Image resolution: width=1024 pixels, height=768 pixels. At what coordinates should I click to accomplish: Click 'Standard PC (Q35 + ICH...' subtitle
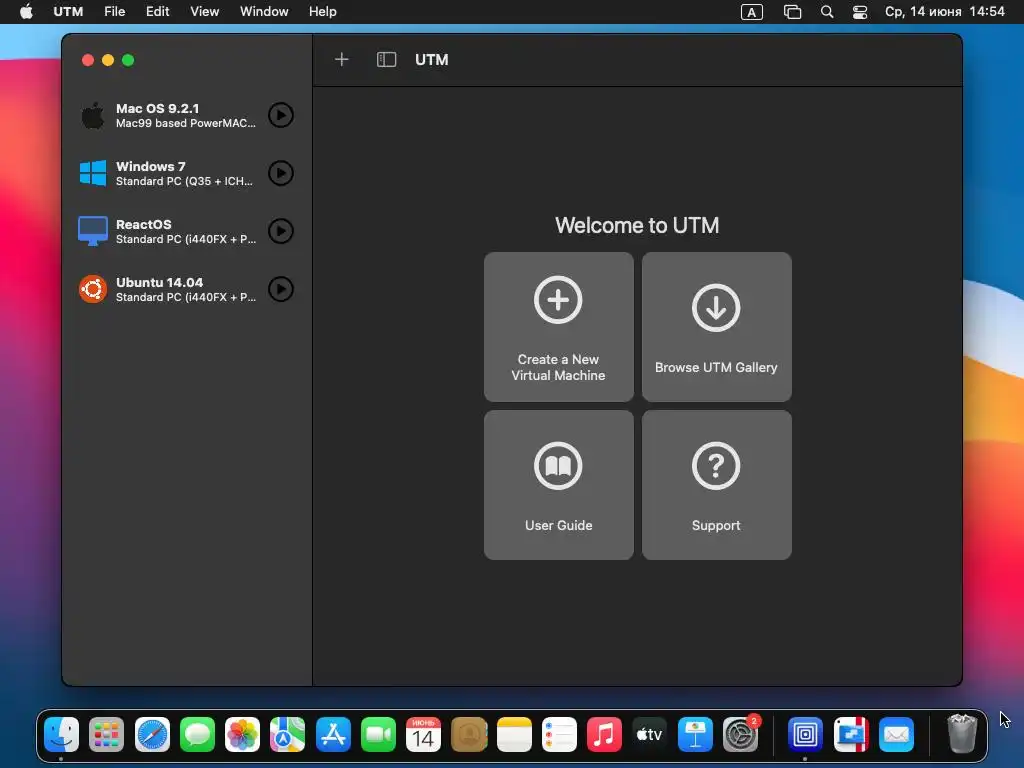(184, 182)
